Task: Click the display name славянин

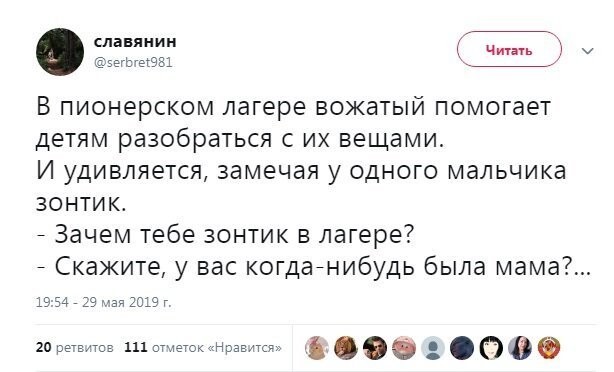Action: click(135, 41)
